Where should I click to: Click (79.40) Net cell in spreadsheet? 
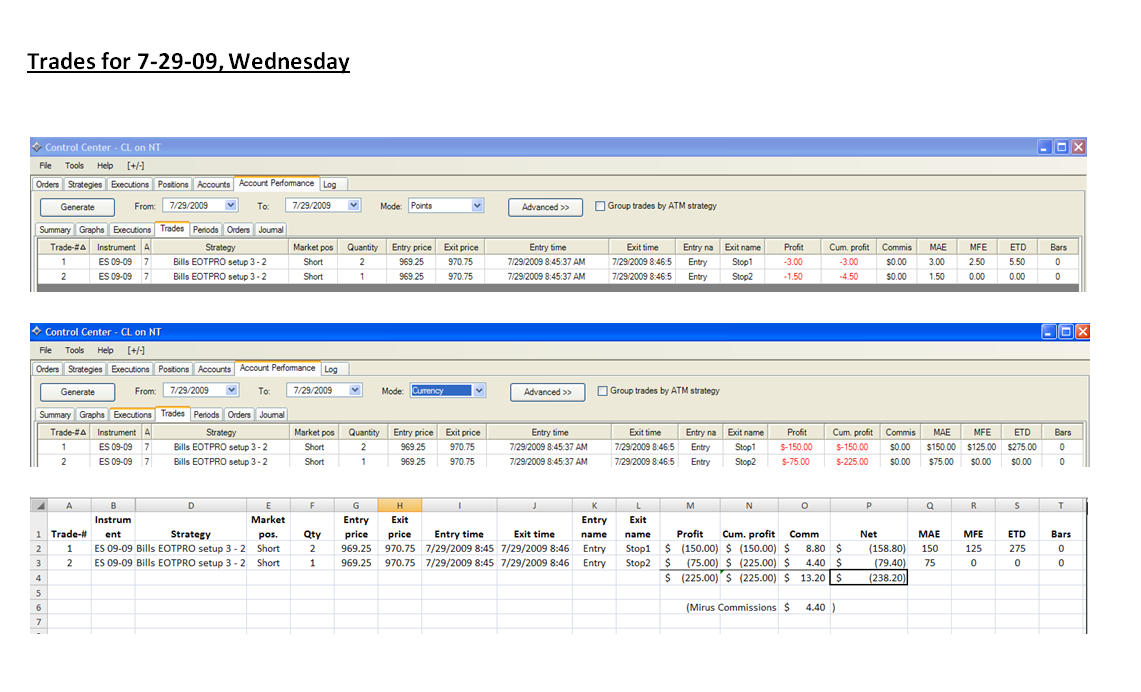[869, 563]
